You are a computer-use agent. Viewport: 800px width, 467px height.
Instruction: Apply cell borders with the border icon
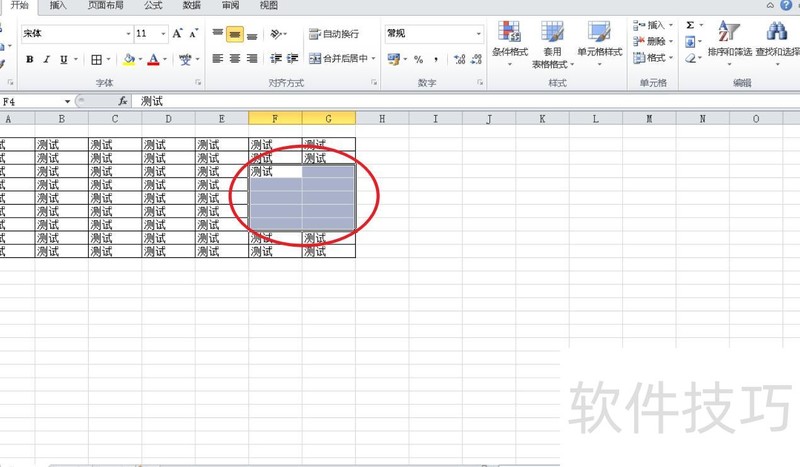click(96, 59)
